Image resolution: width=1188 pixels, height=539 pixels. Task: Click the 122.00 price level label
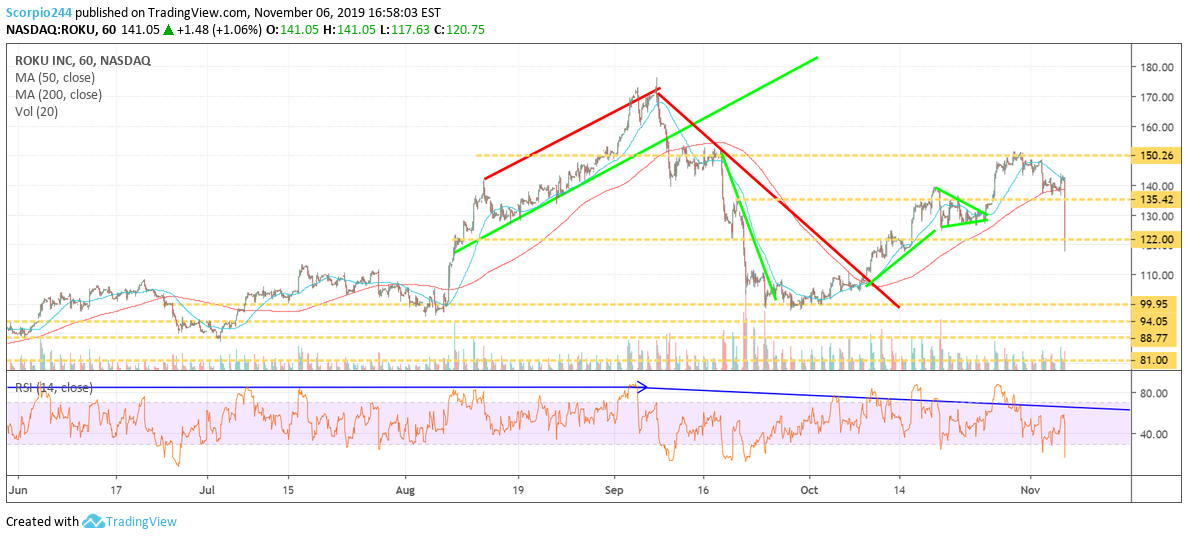[x=1156, y=240]
